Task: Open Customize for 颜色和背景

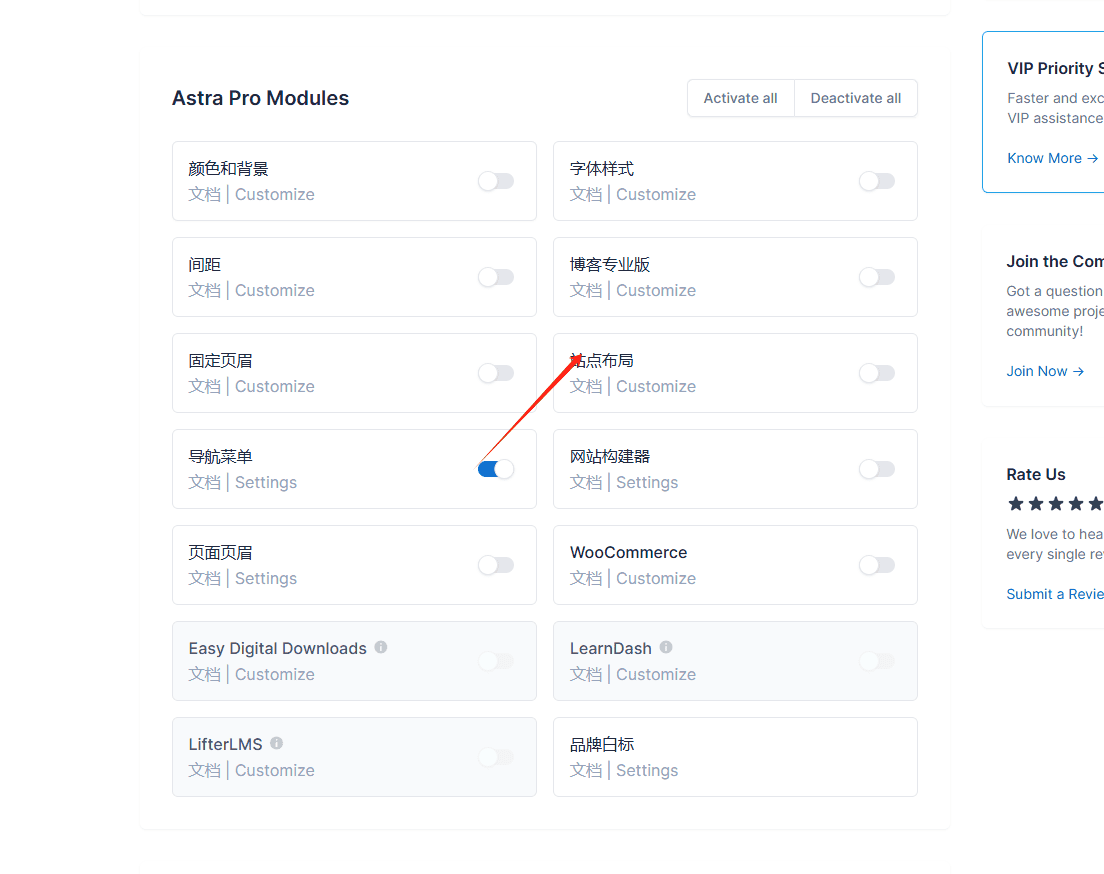Action: pyautogui.click(x=275, y=194)
